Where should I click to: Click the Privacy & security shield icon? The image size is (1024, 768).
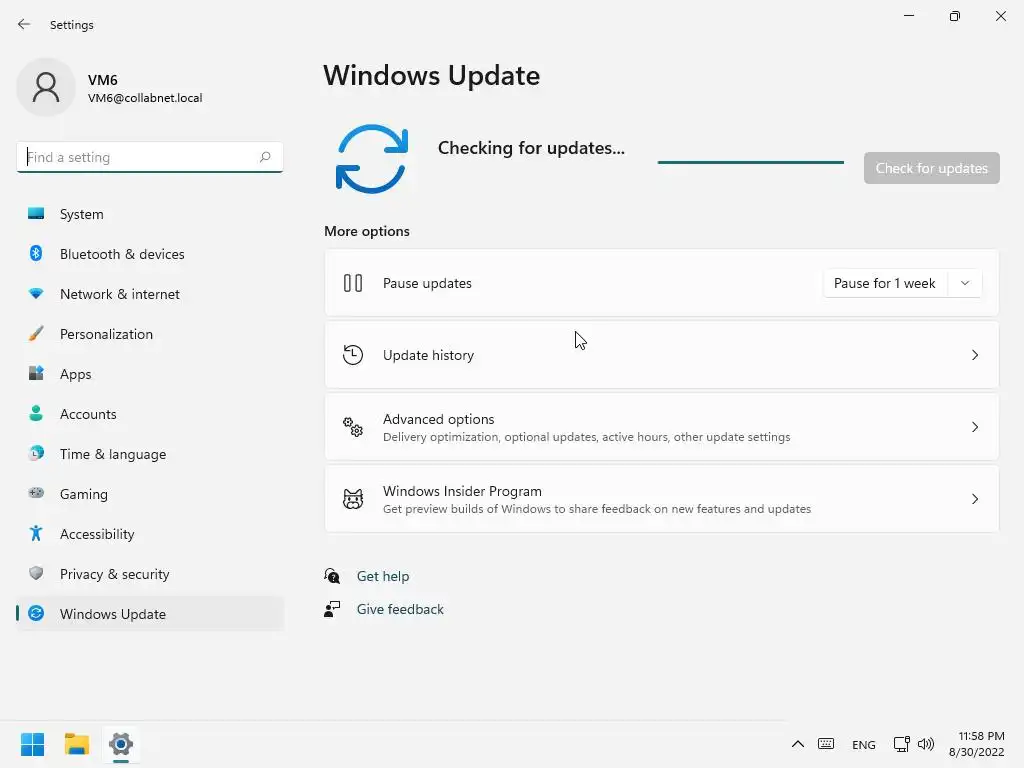(x=36, y=573)
